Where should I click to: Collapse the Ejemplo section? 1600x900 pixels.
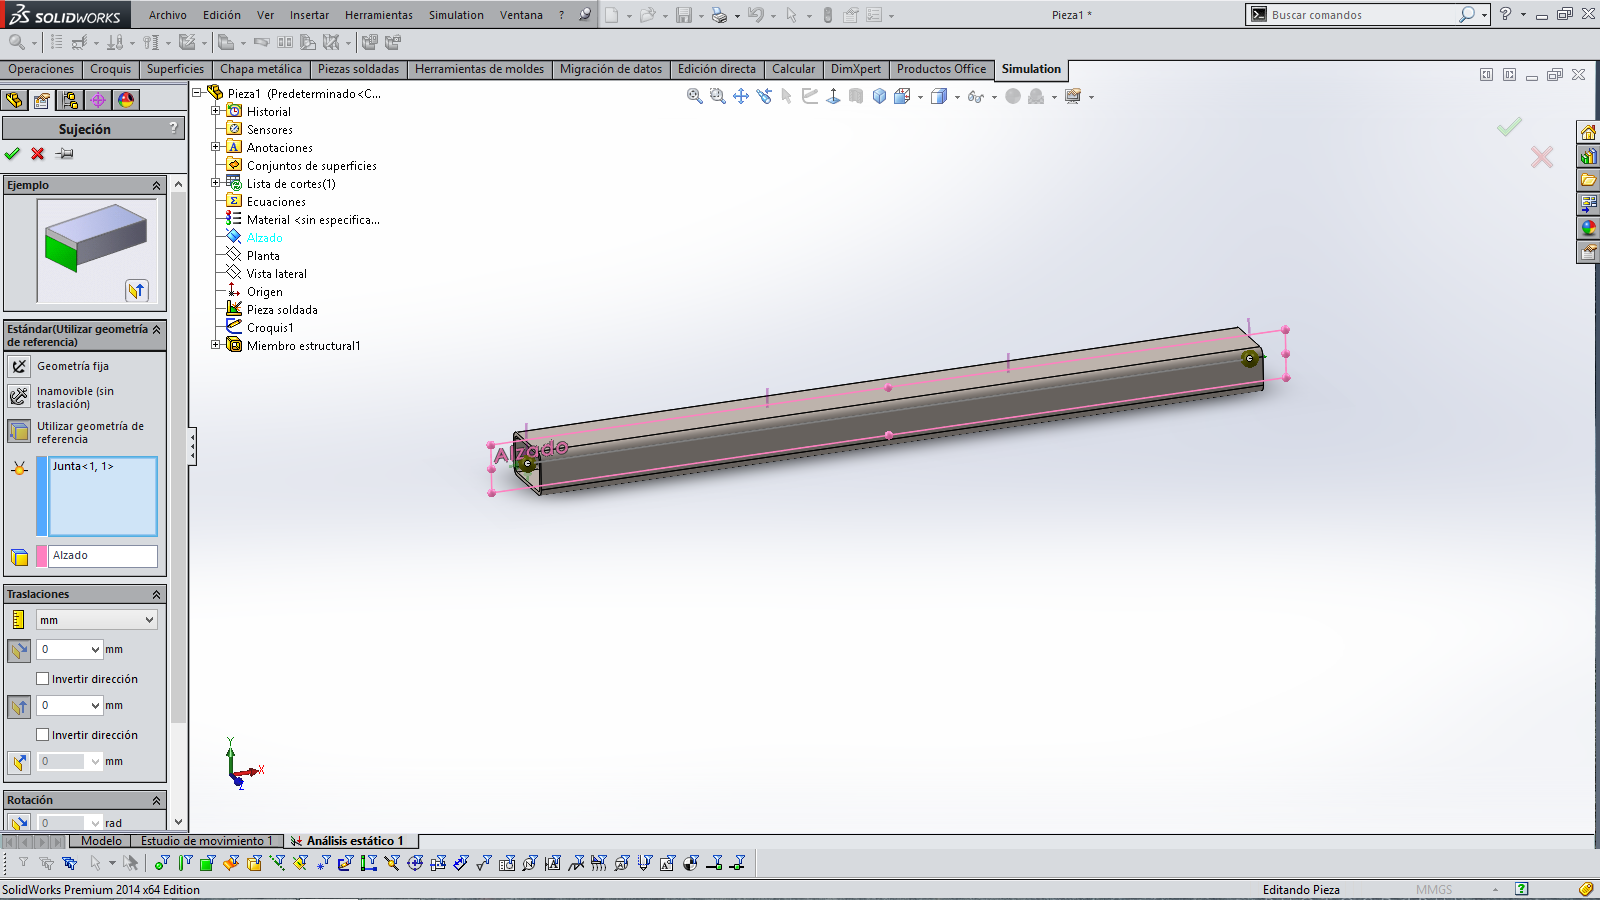click(x=156, y=185)
